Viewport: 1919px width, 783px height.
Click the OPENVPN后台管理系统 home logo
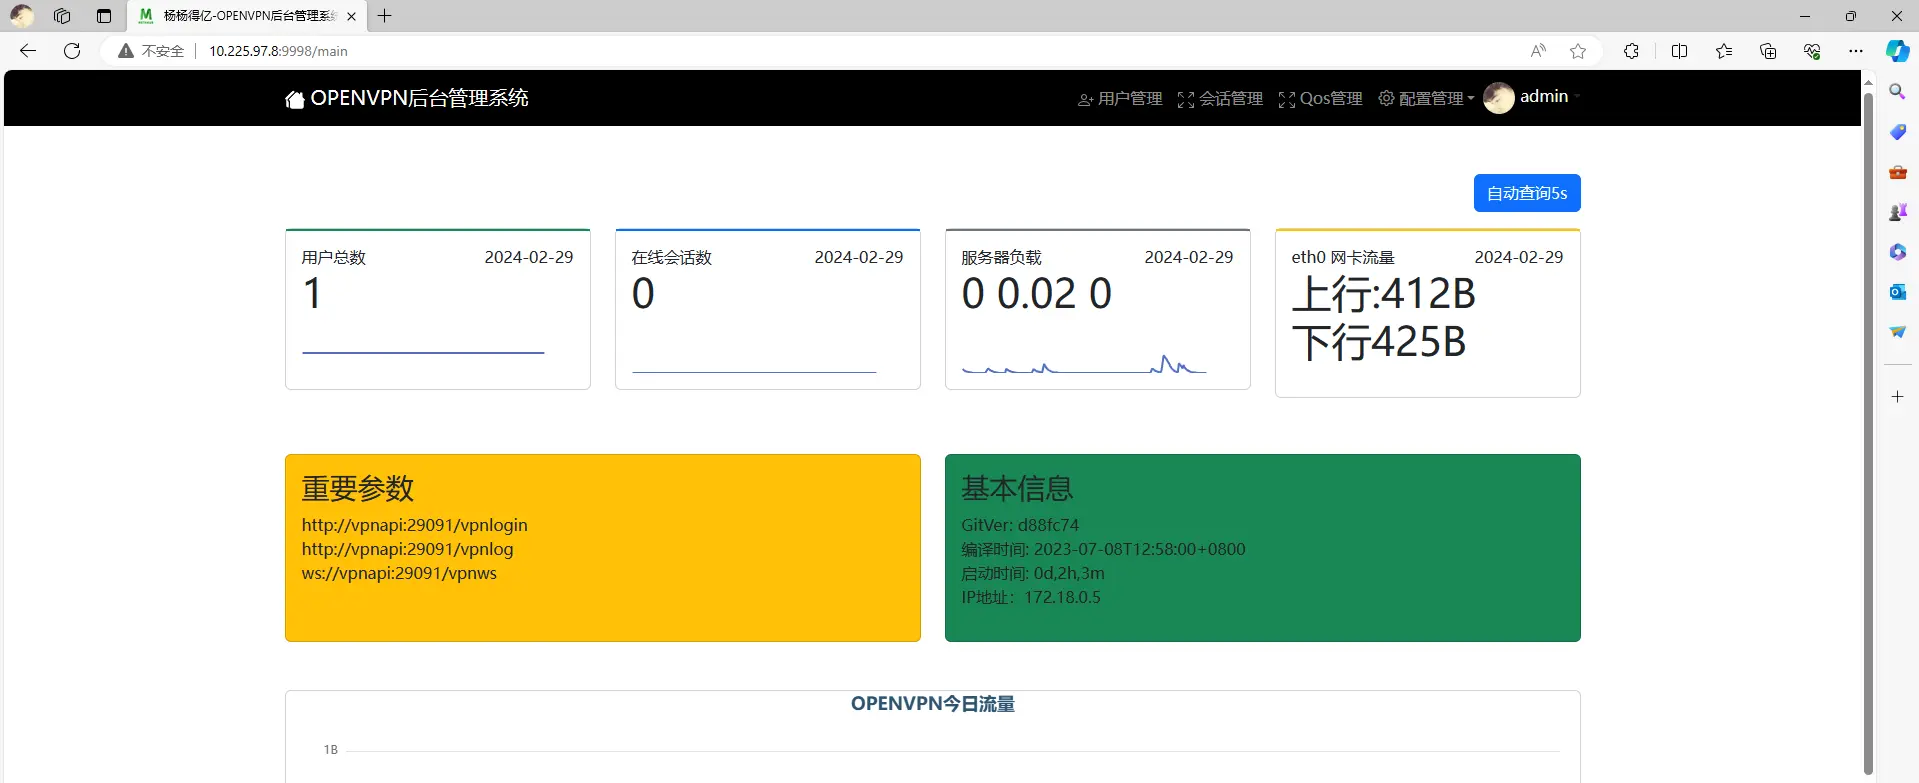click(407, 98)
